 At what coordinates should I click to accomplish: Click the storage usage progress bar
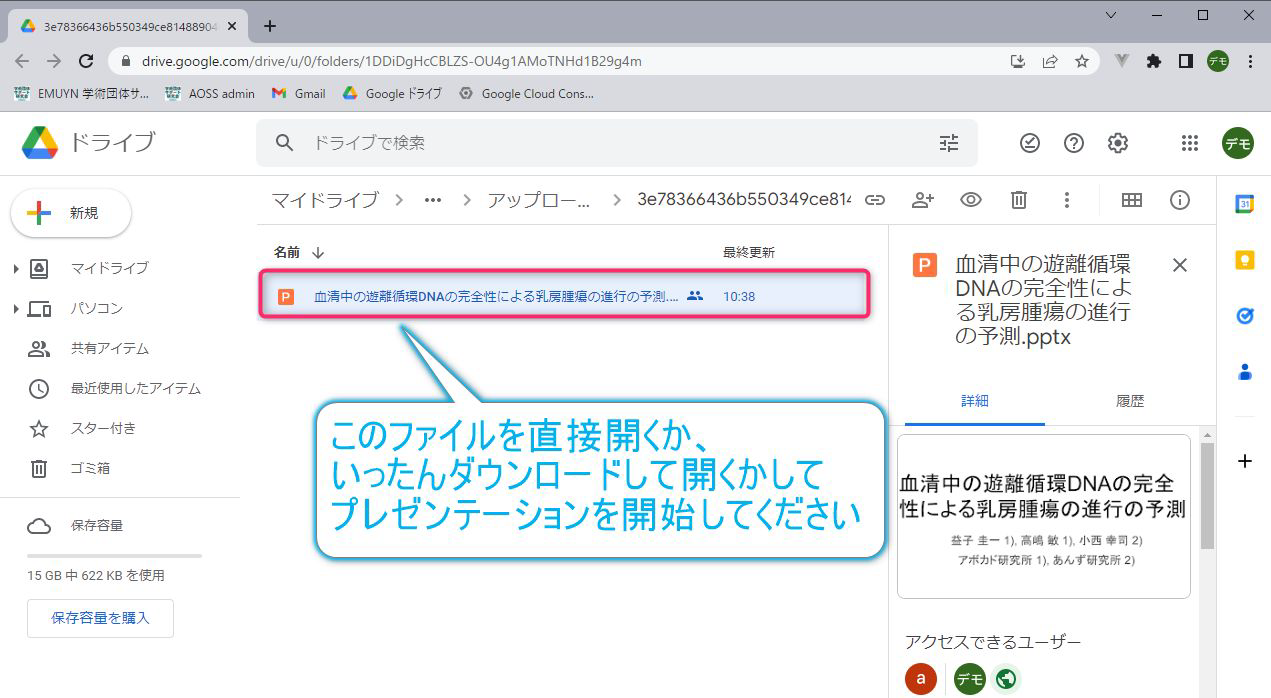click(x=114, y=555)
